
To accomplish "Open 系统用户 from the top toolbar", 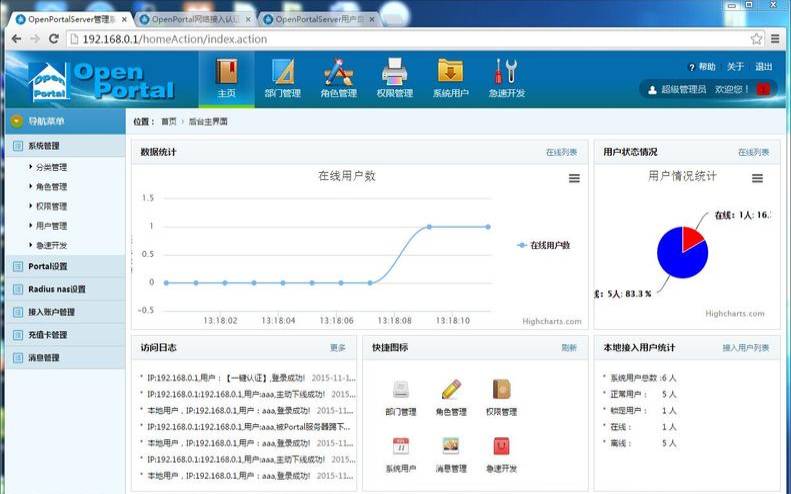I will tap(450, 78).
